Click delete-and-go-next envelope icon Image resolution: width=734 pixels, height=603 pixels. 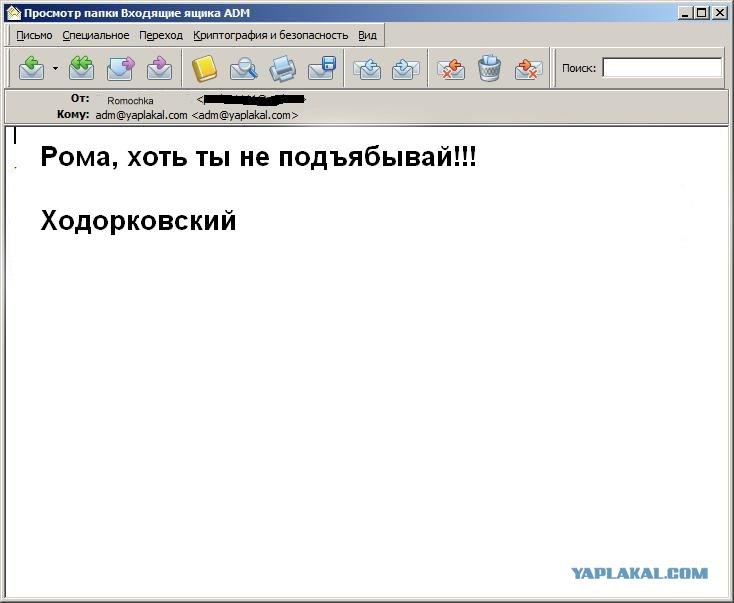click(528, 68)
